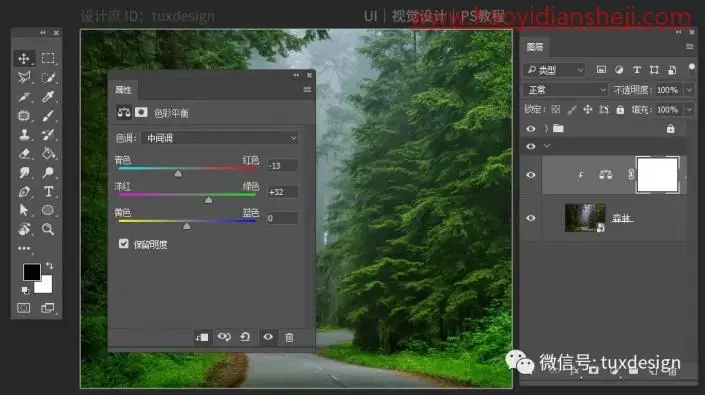
Task: Hide the 森林 layer
Action: click(531, 218)
